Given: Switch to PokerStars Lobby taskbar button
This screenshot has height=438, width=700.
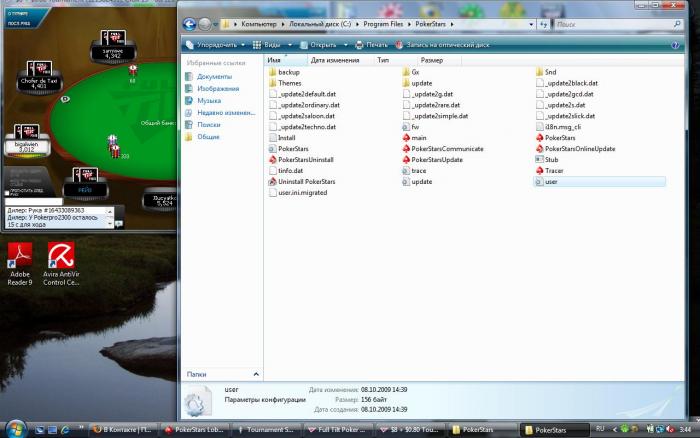Looking at the screenshot, I should click(x=195, y=430).
